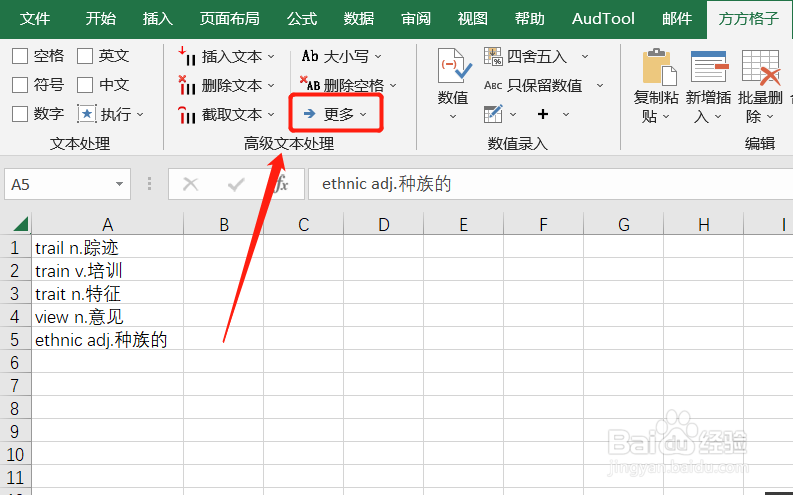Click the large Value (数值) document icon
Image resolution: width=793 pixels, height=495 pixels.
click(x=453, y=66)
